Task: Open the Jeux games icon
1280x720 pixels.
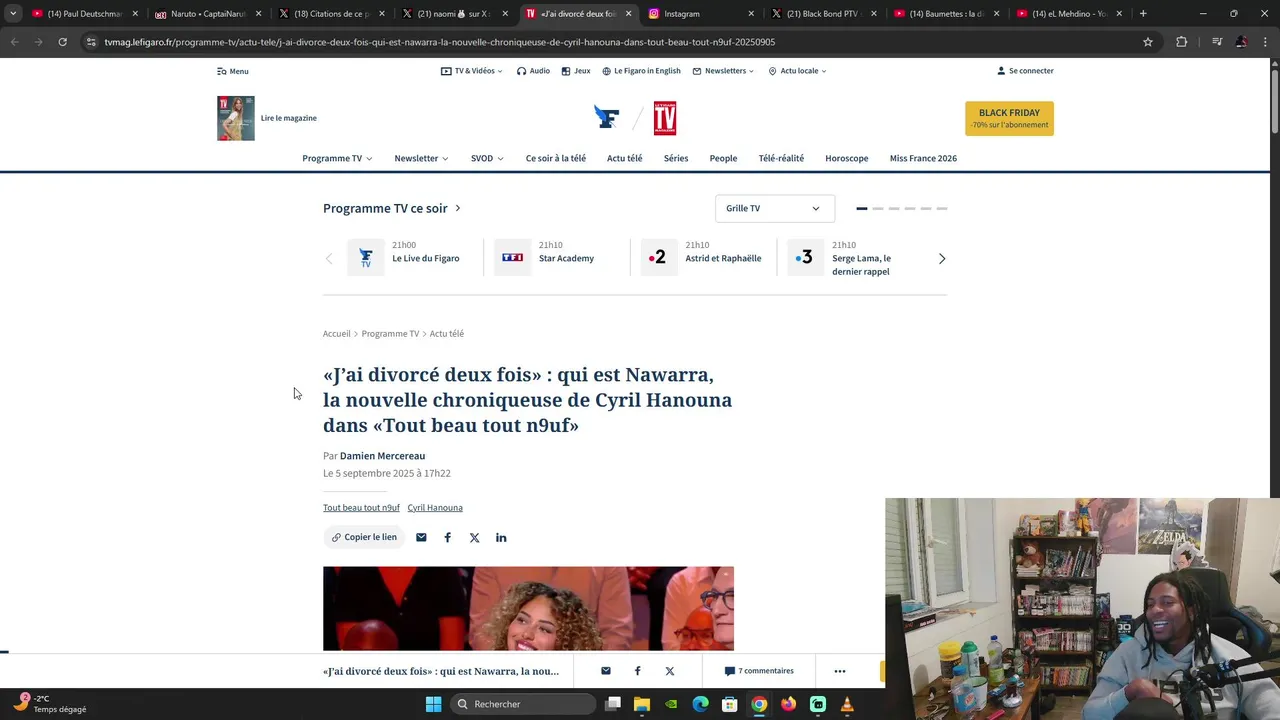Action: click(566, 71)
